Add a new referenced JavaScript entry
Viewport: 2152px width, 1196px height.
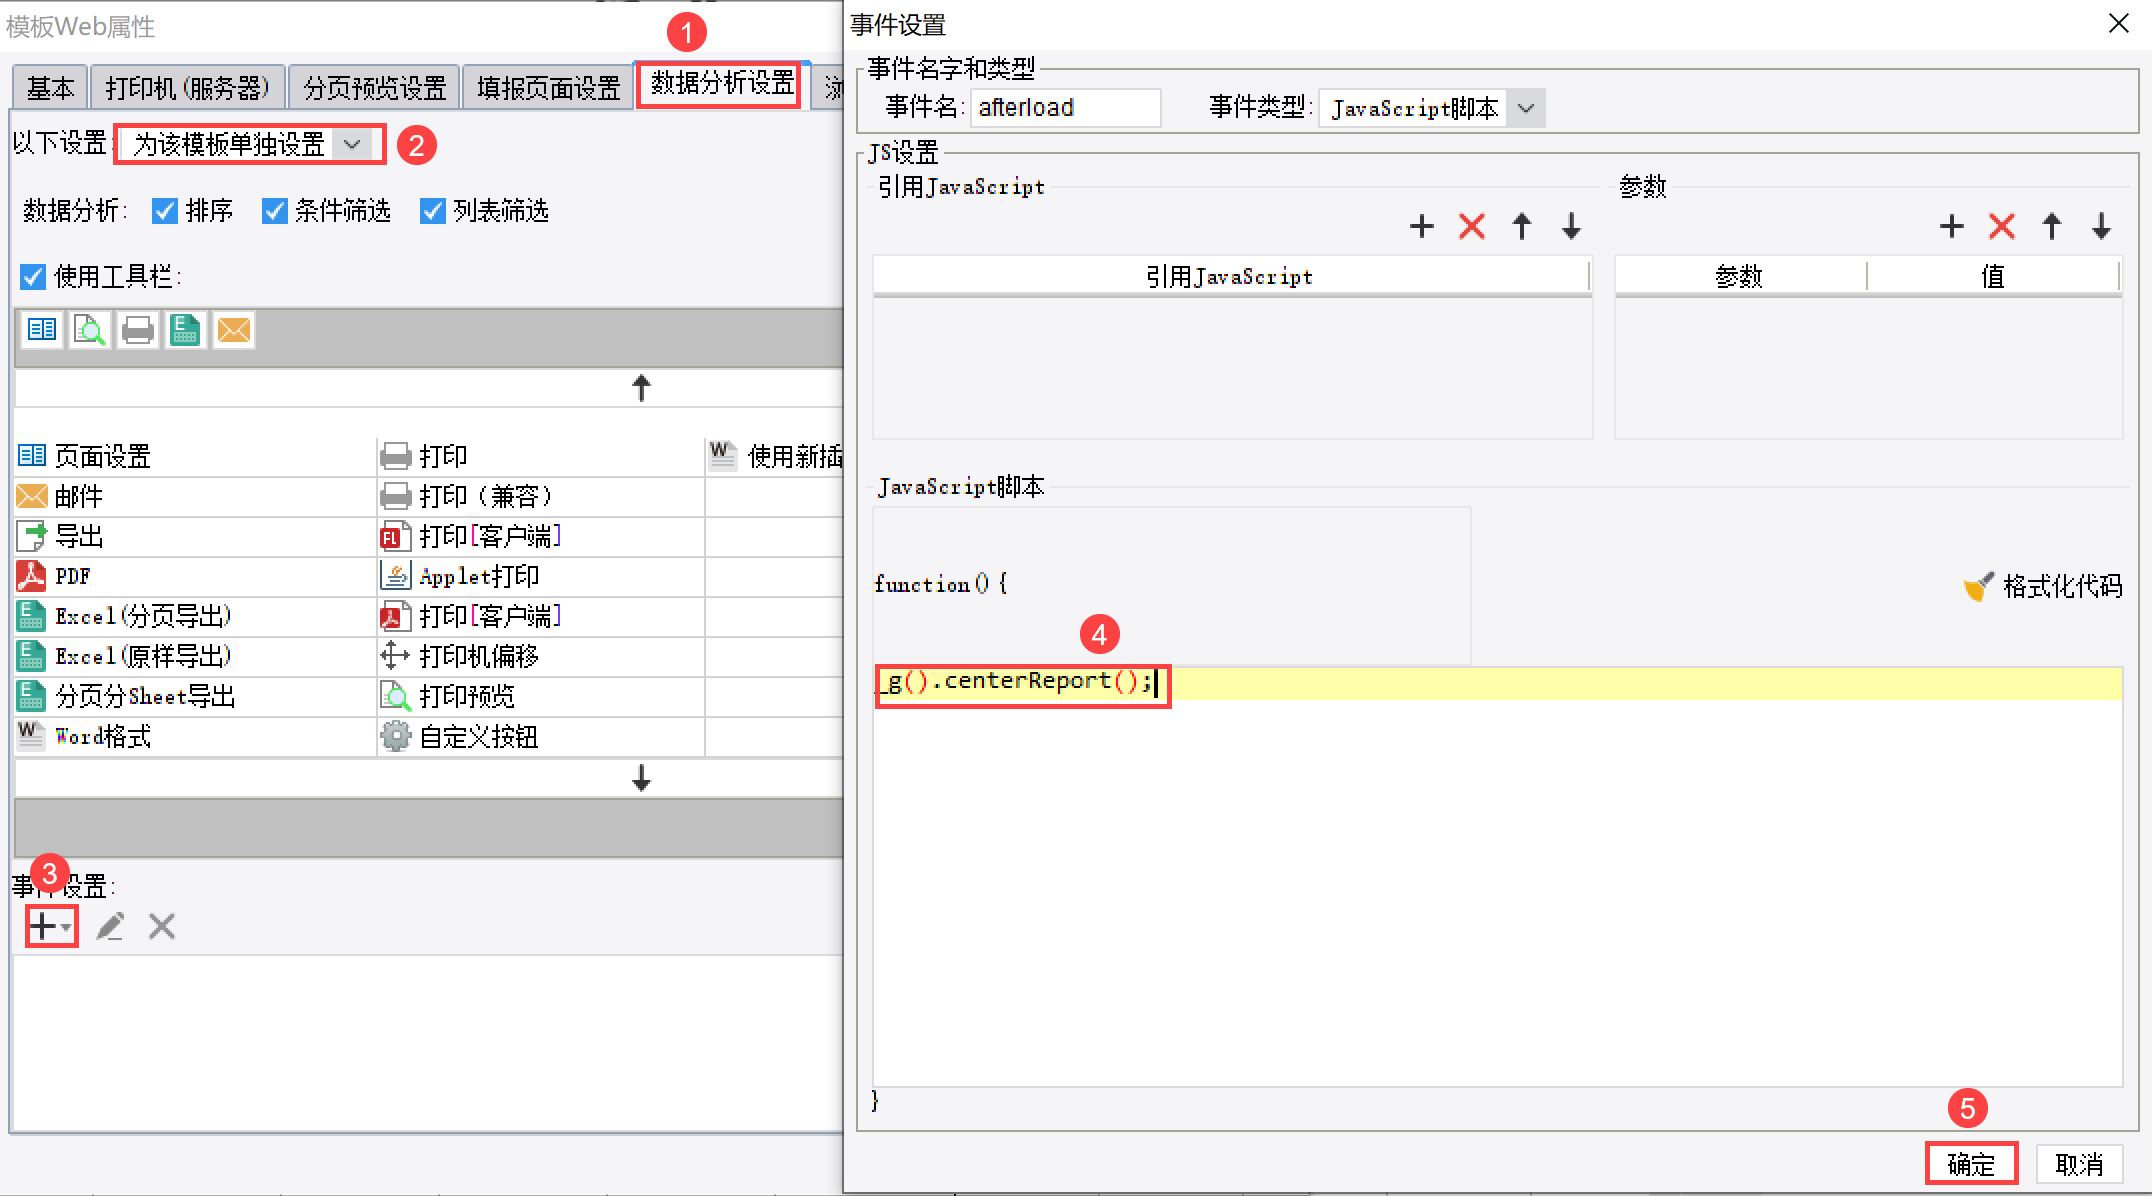click(1421, 226)
